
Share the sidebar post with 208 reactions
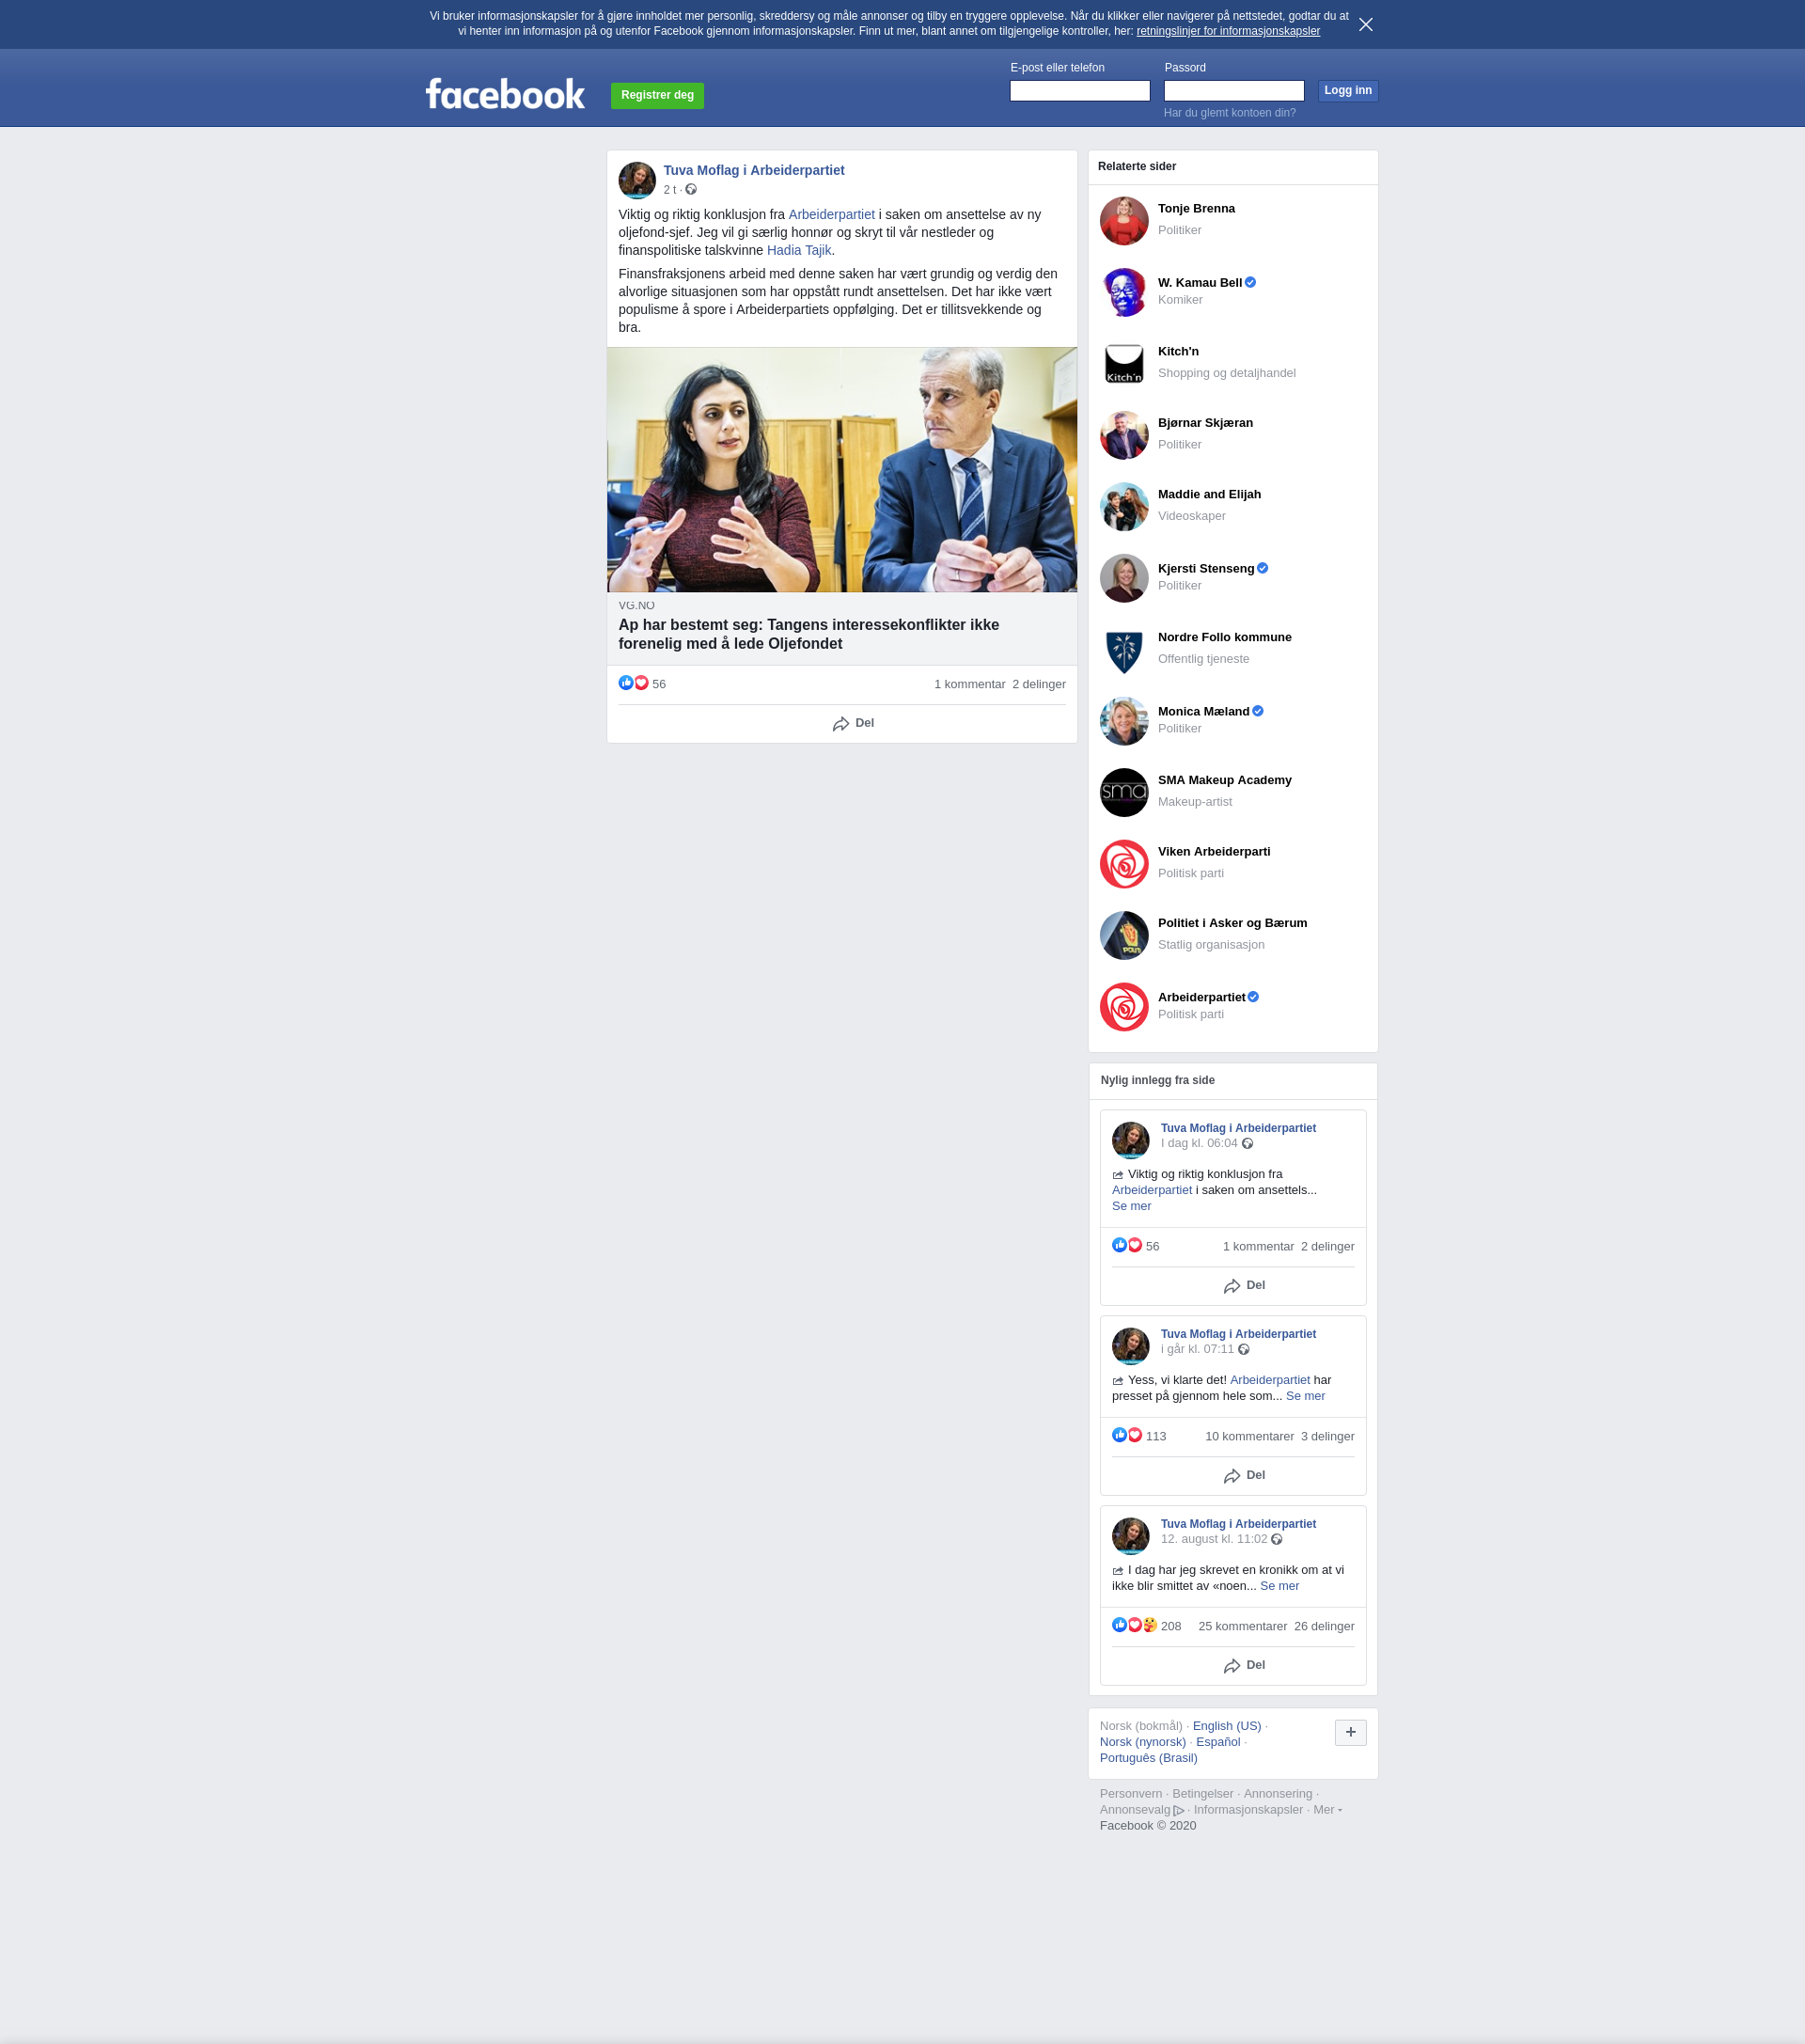point(1243,1666)
